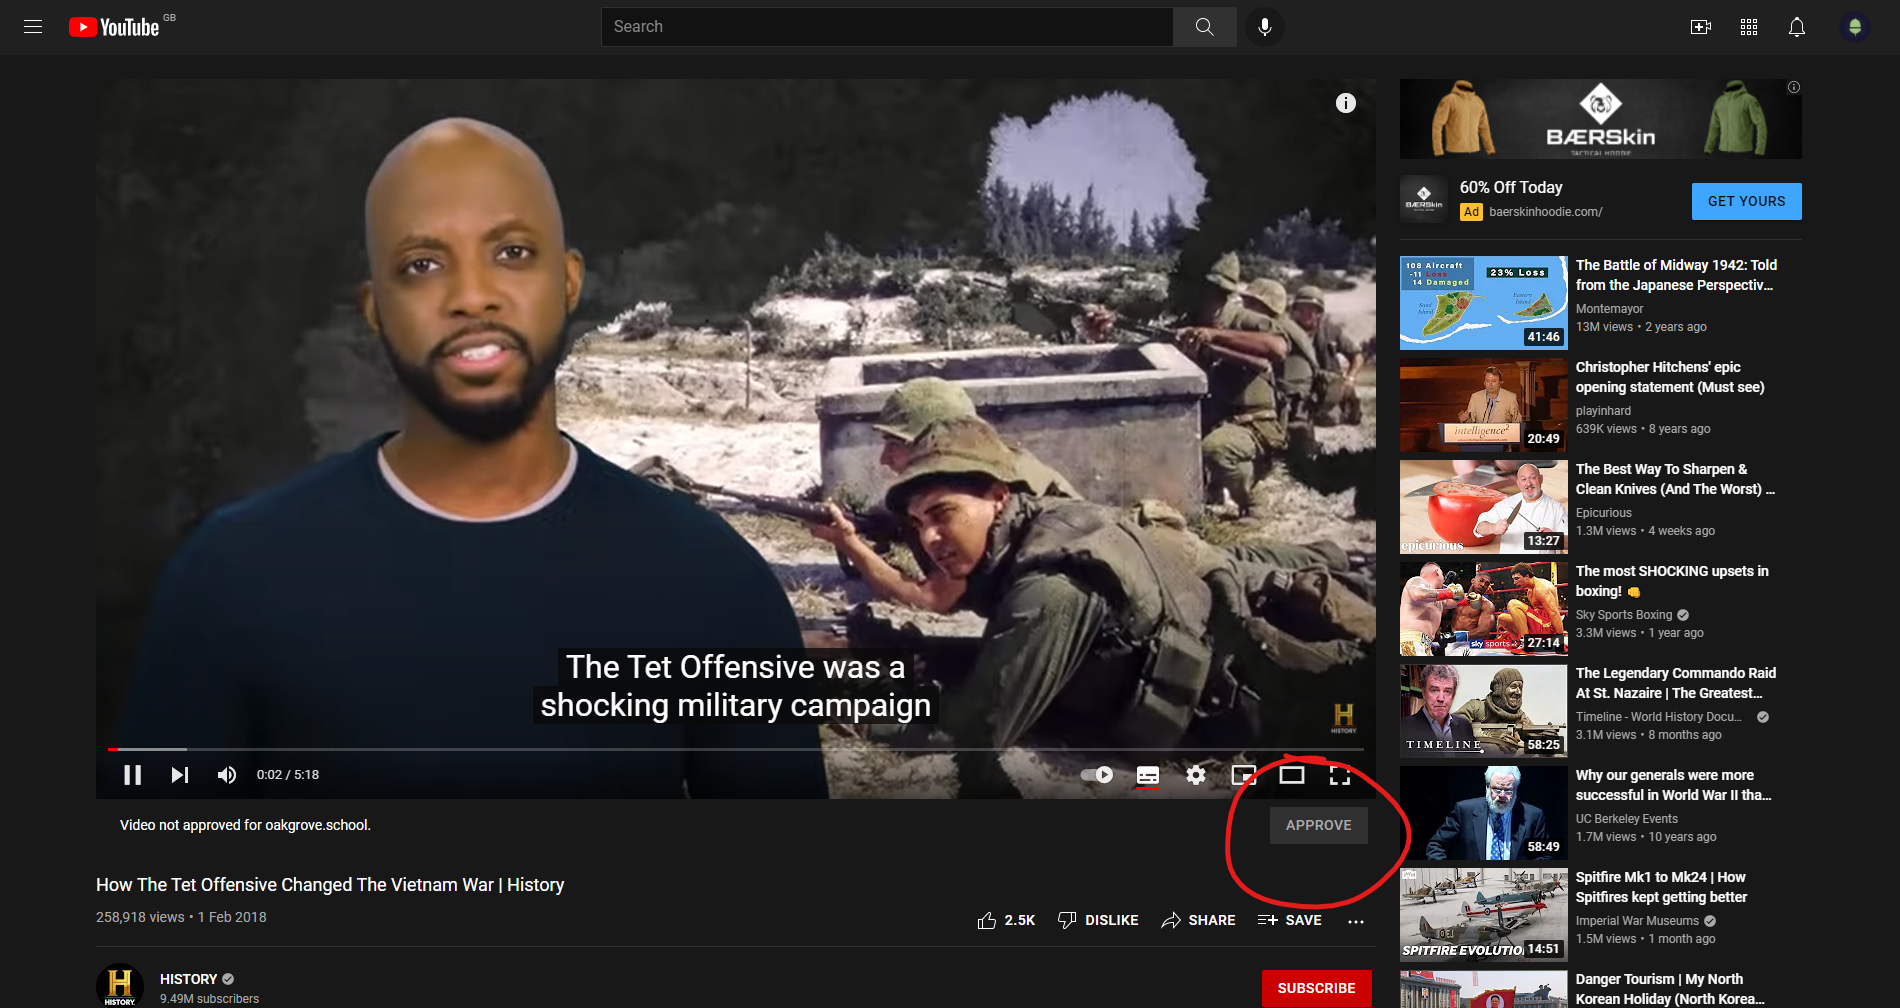Image resolution: width=1900 pixels, height=1008 pixels.
Task: Open the YouTube apps grid
Action: coord(1749,27)
